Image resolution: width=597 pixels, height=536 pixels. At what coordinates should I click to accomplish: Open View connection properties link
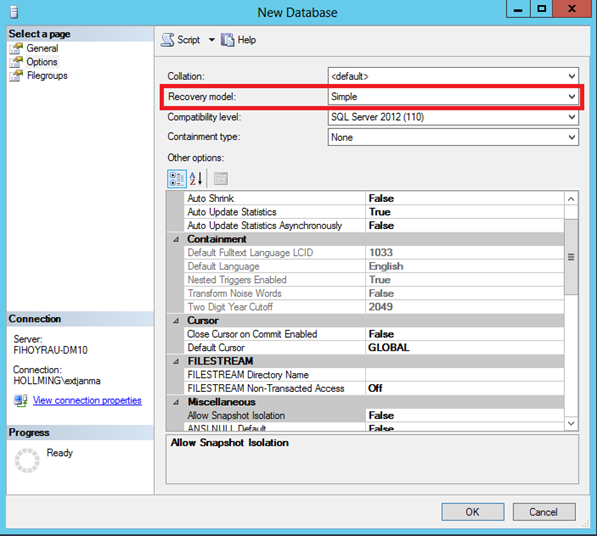click(87, 400)
